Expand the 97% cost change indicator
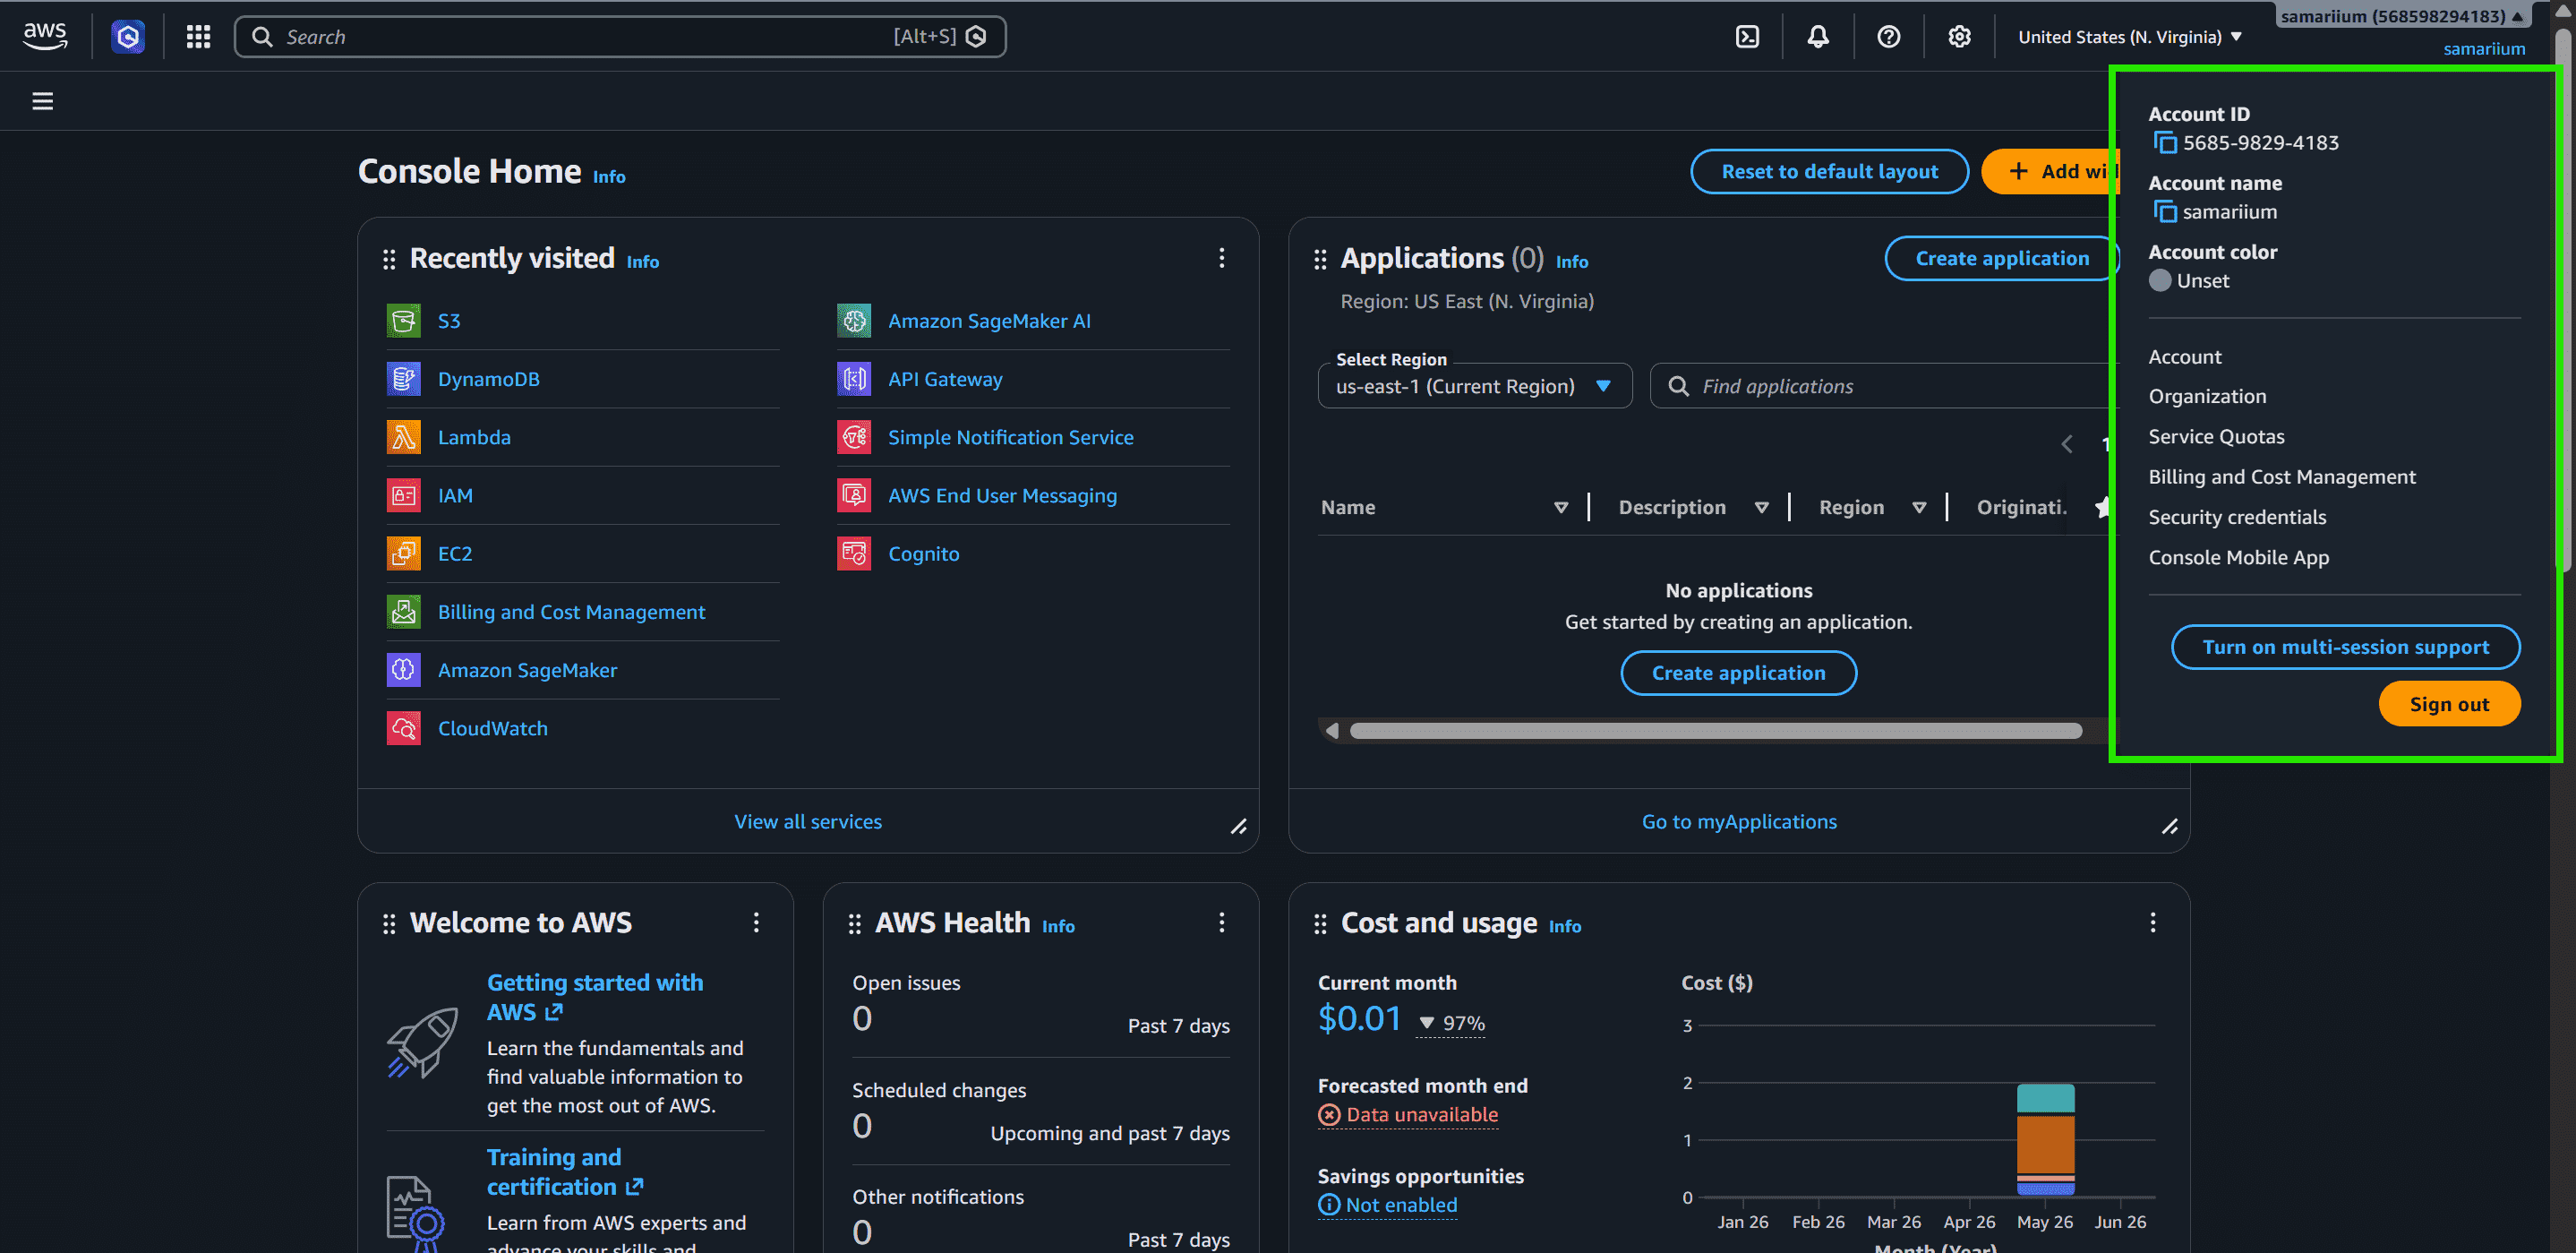Screen dimensions: 2576x1253 (1451, 1023)
